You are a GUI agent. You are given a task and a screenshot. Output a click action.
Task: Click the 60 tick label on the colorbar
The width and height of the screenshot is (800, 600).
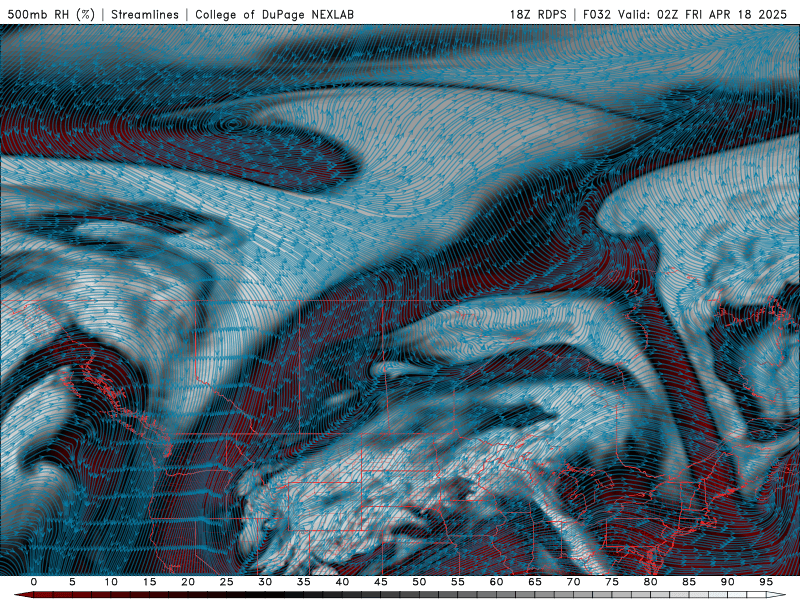click(x=496, y=582)
